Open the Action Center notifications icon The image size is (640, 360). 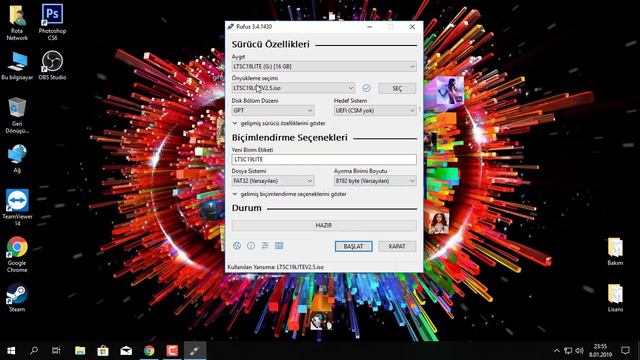click(x=625, y=351)
